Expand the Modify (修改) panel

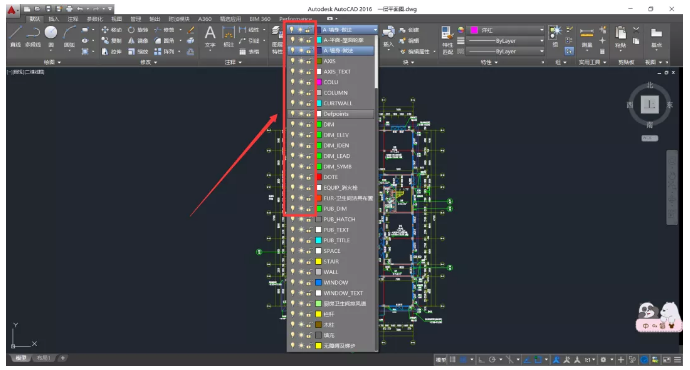148,62
